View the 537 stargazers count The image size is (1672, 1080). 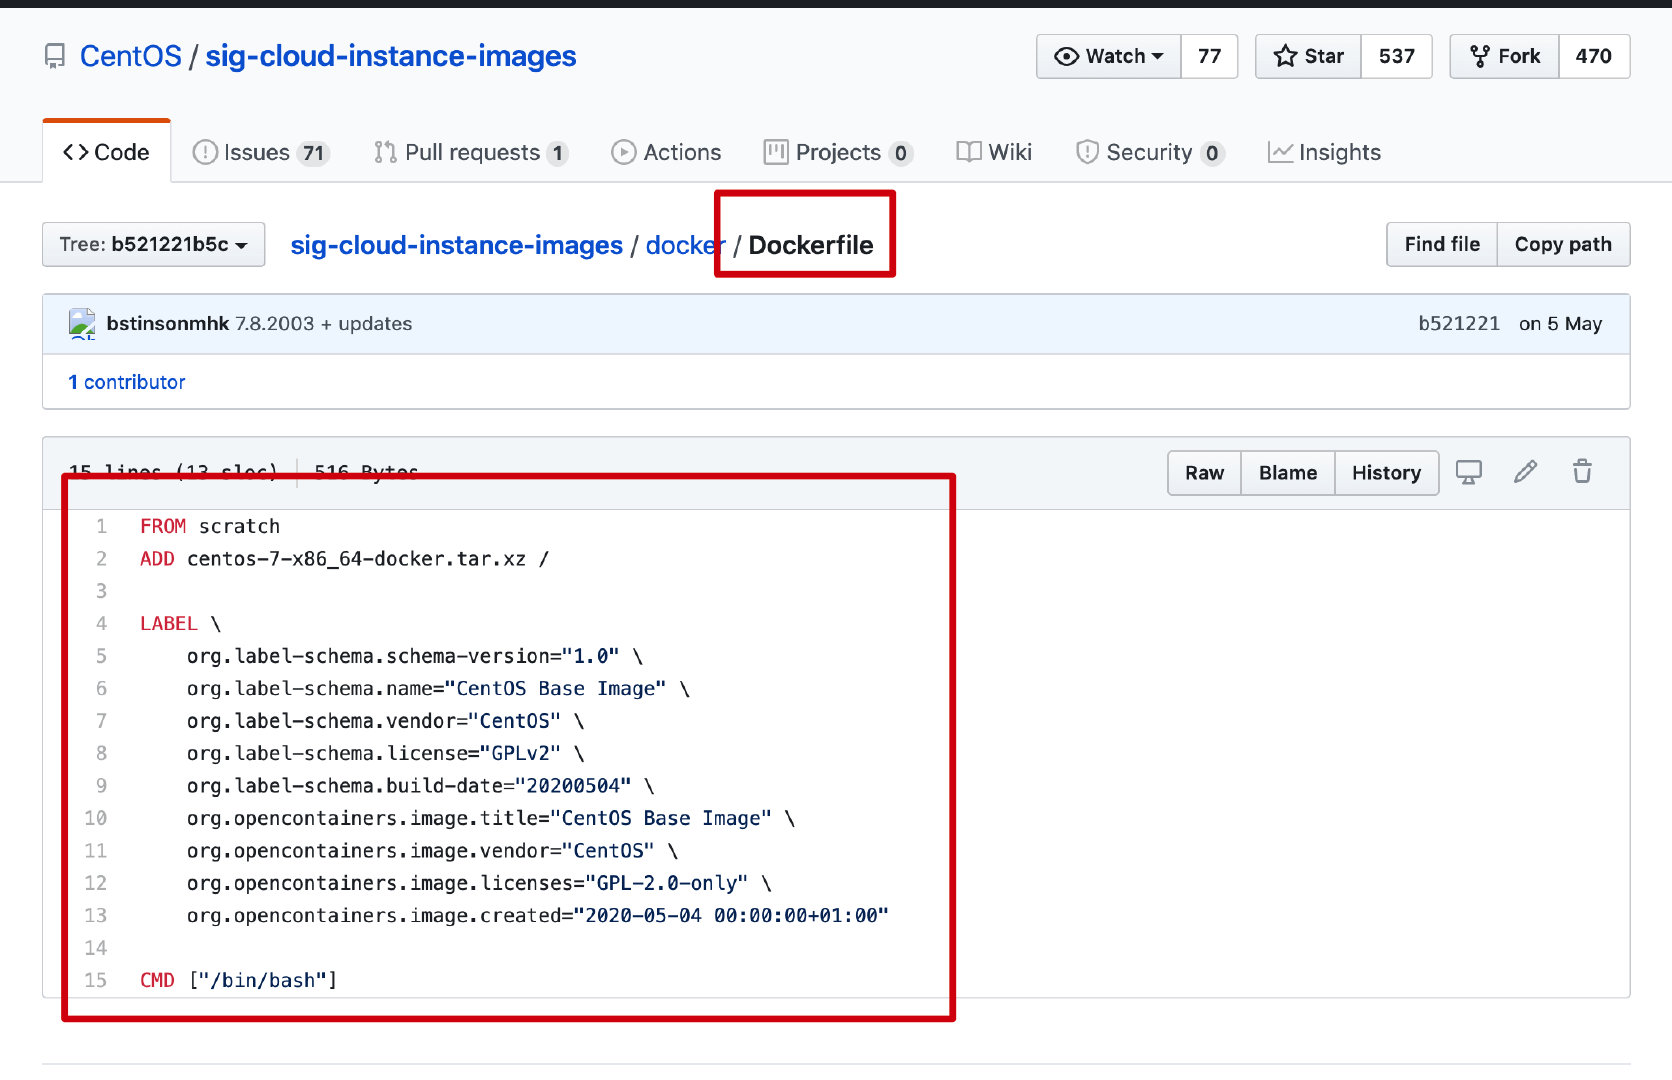click(1397, 56)
